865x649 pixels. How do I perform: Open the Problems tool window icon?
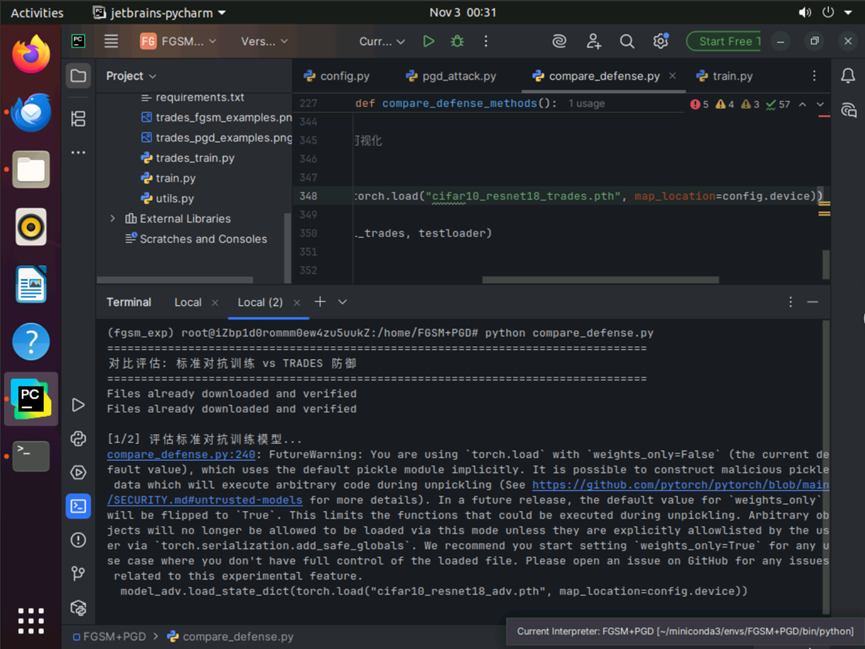(78, 540)
